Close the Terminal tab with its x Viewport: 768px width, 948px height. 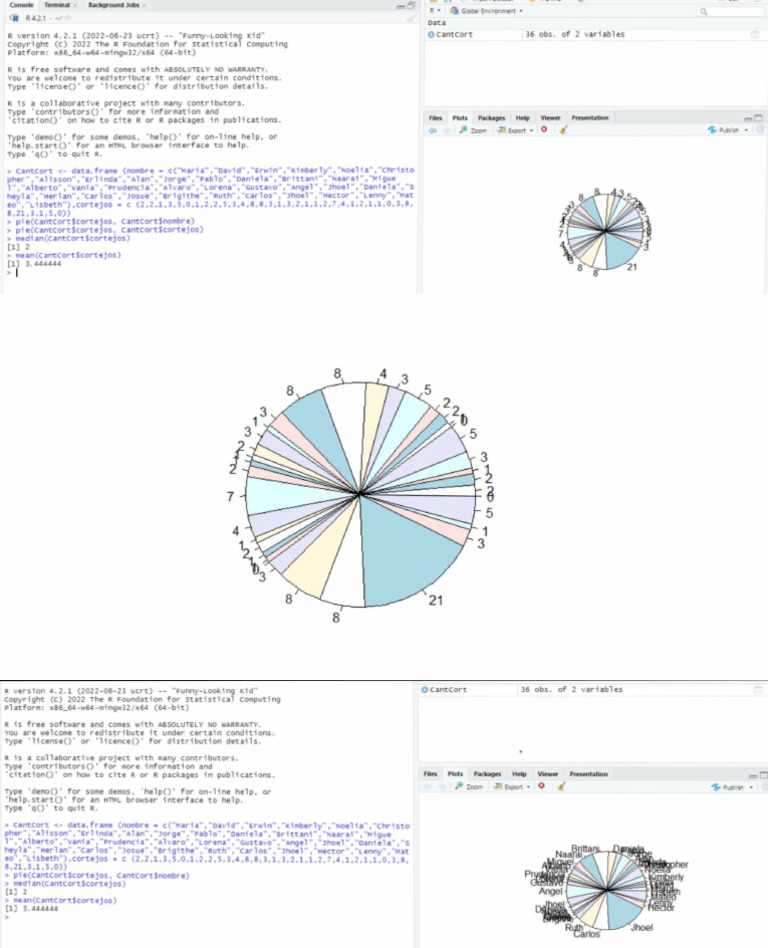pos(75,5)
